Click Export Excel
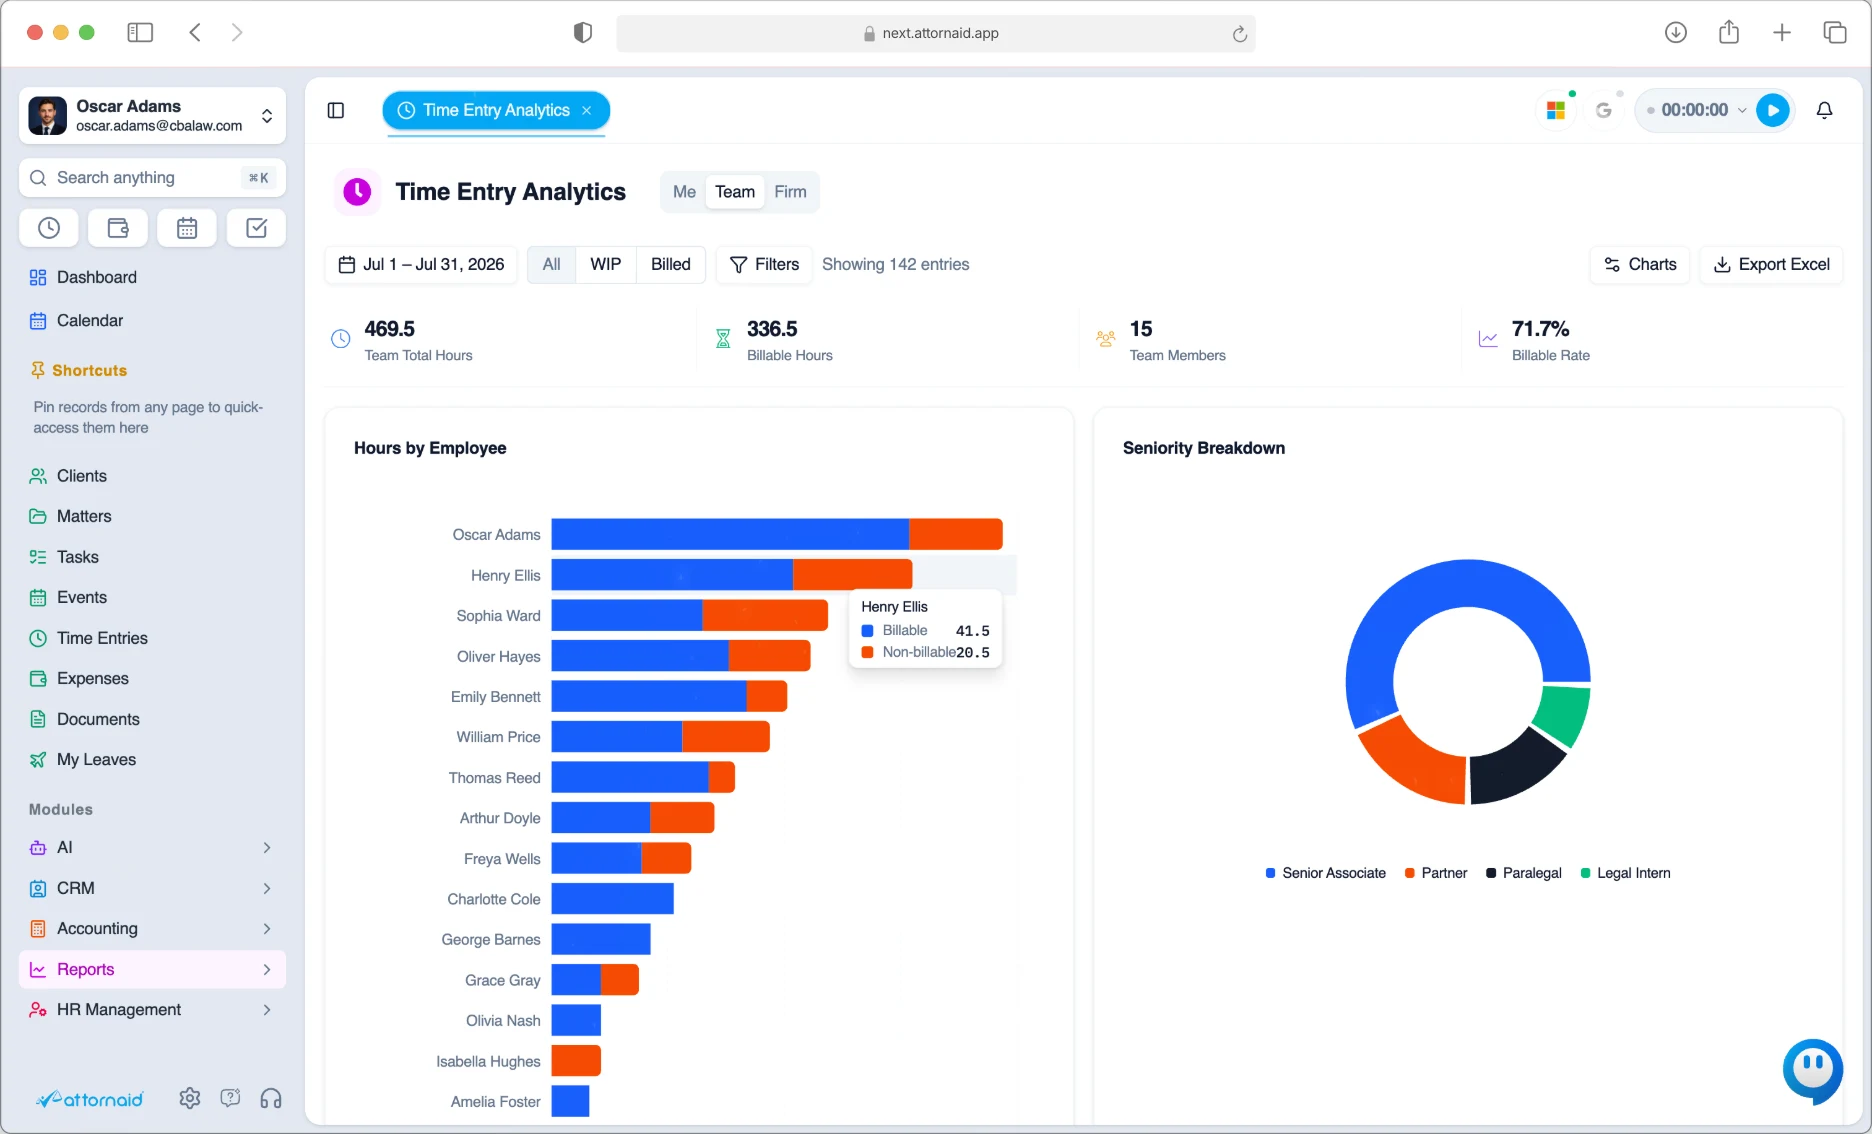The image size is (1872, 1134). [1771, 264]
